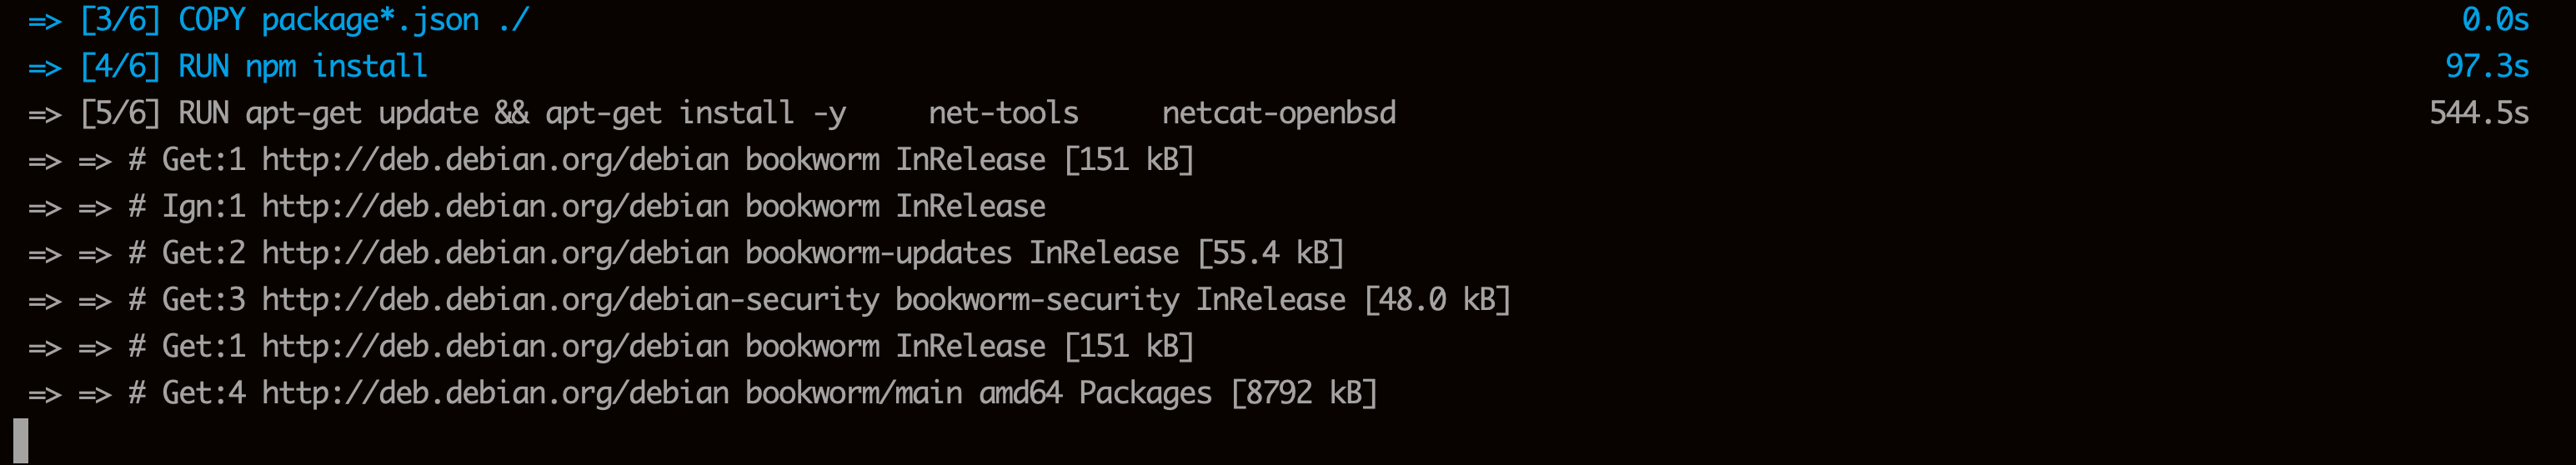Click the 97.3s duration of npm install
Image resolution: width=2576 pixels, height=465 pixels.
2486,67
